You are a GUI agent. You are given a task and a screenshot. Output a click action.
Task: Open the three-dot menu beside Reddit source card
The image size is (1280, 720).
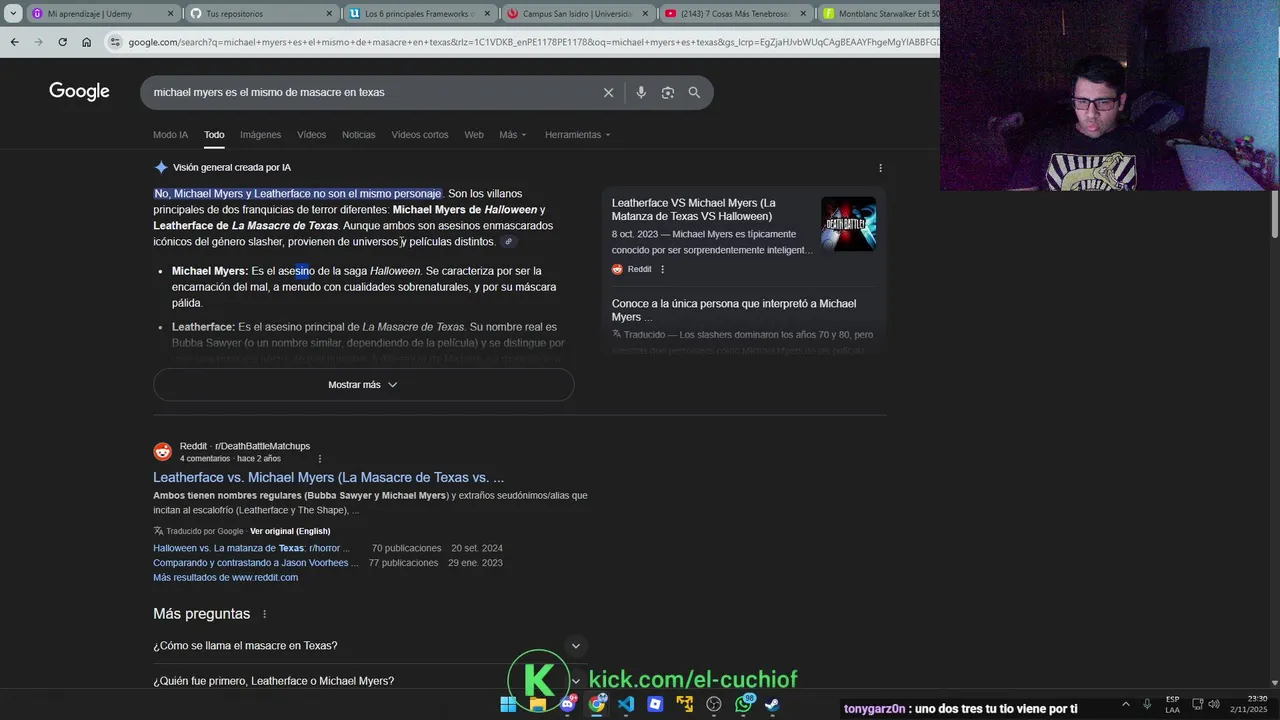tap(662, 269)
